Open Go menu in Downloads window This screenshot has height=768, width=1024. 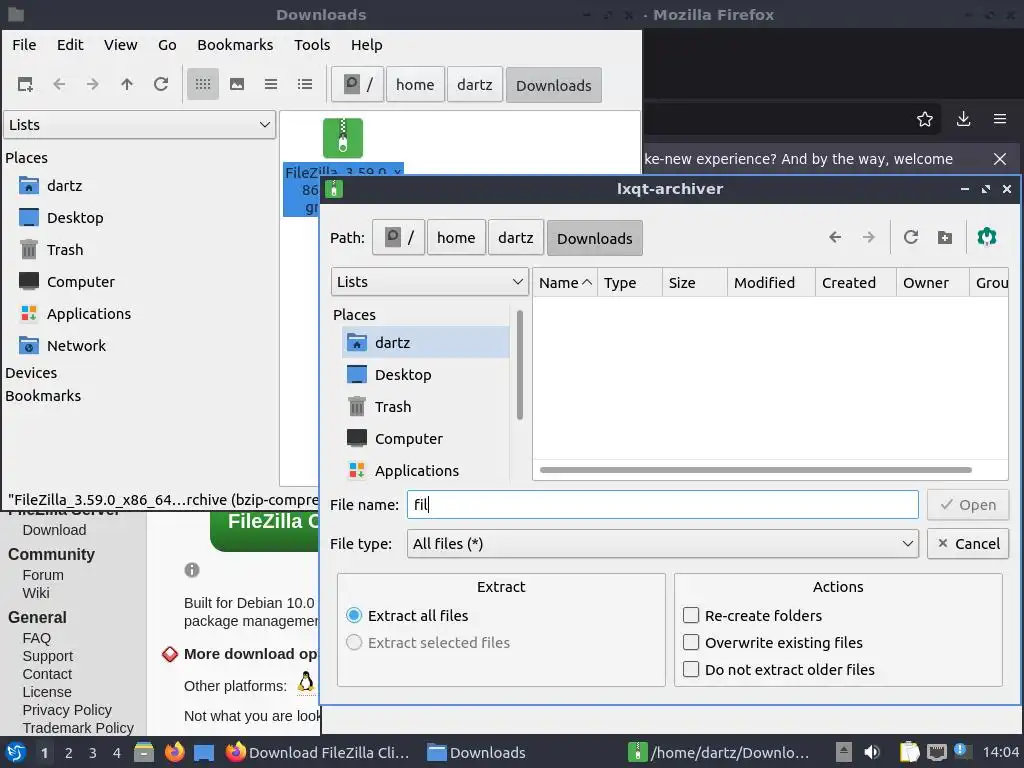(x=167, y=44)
